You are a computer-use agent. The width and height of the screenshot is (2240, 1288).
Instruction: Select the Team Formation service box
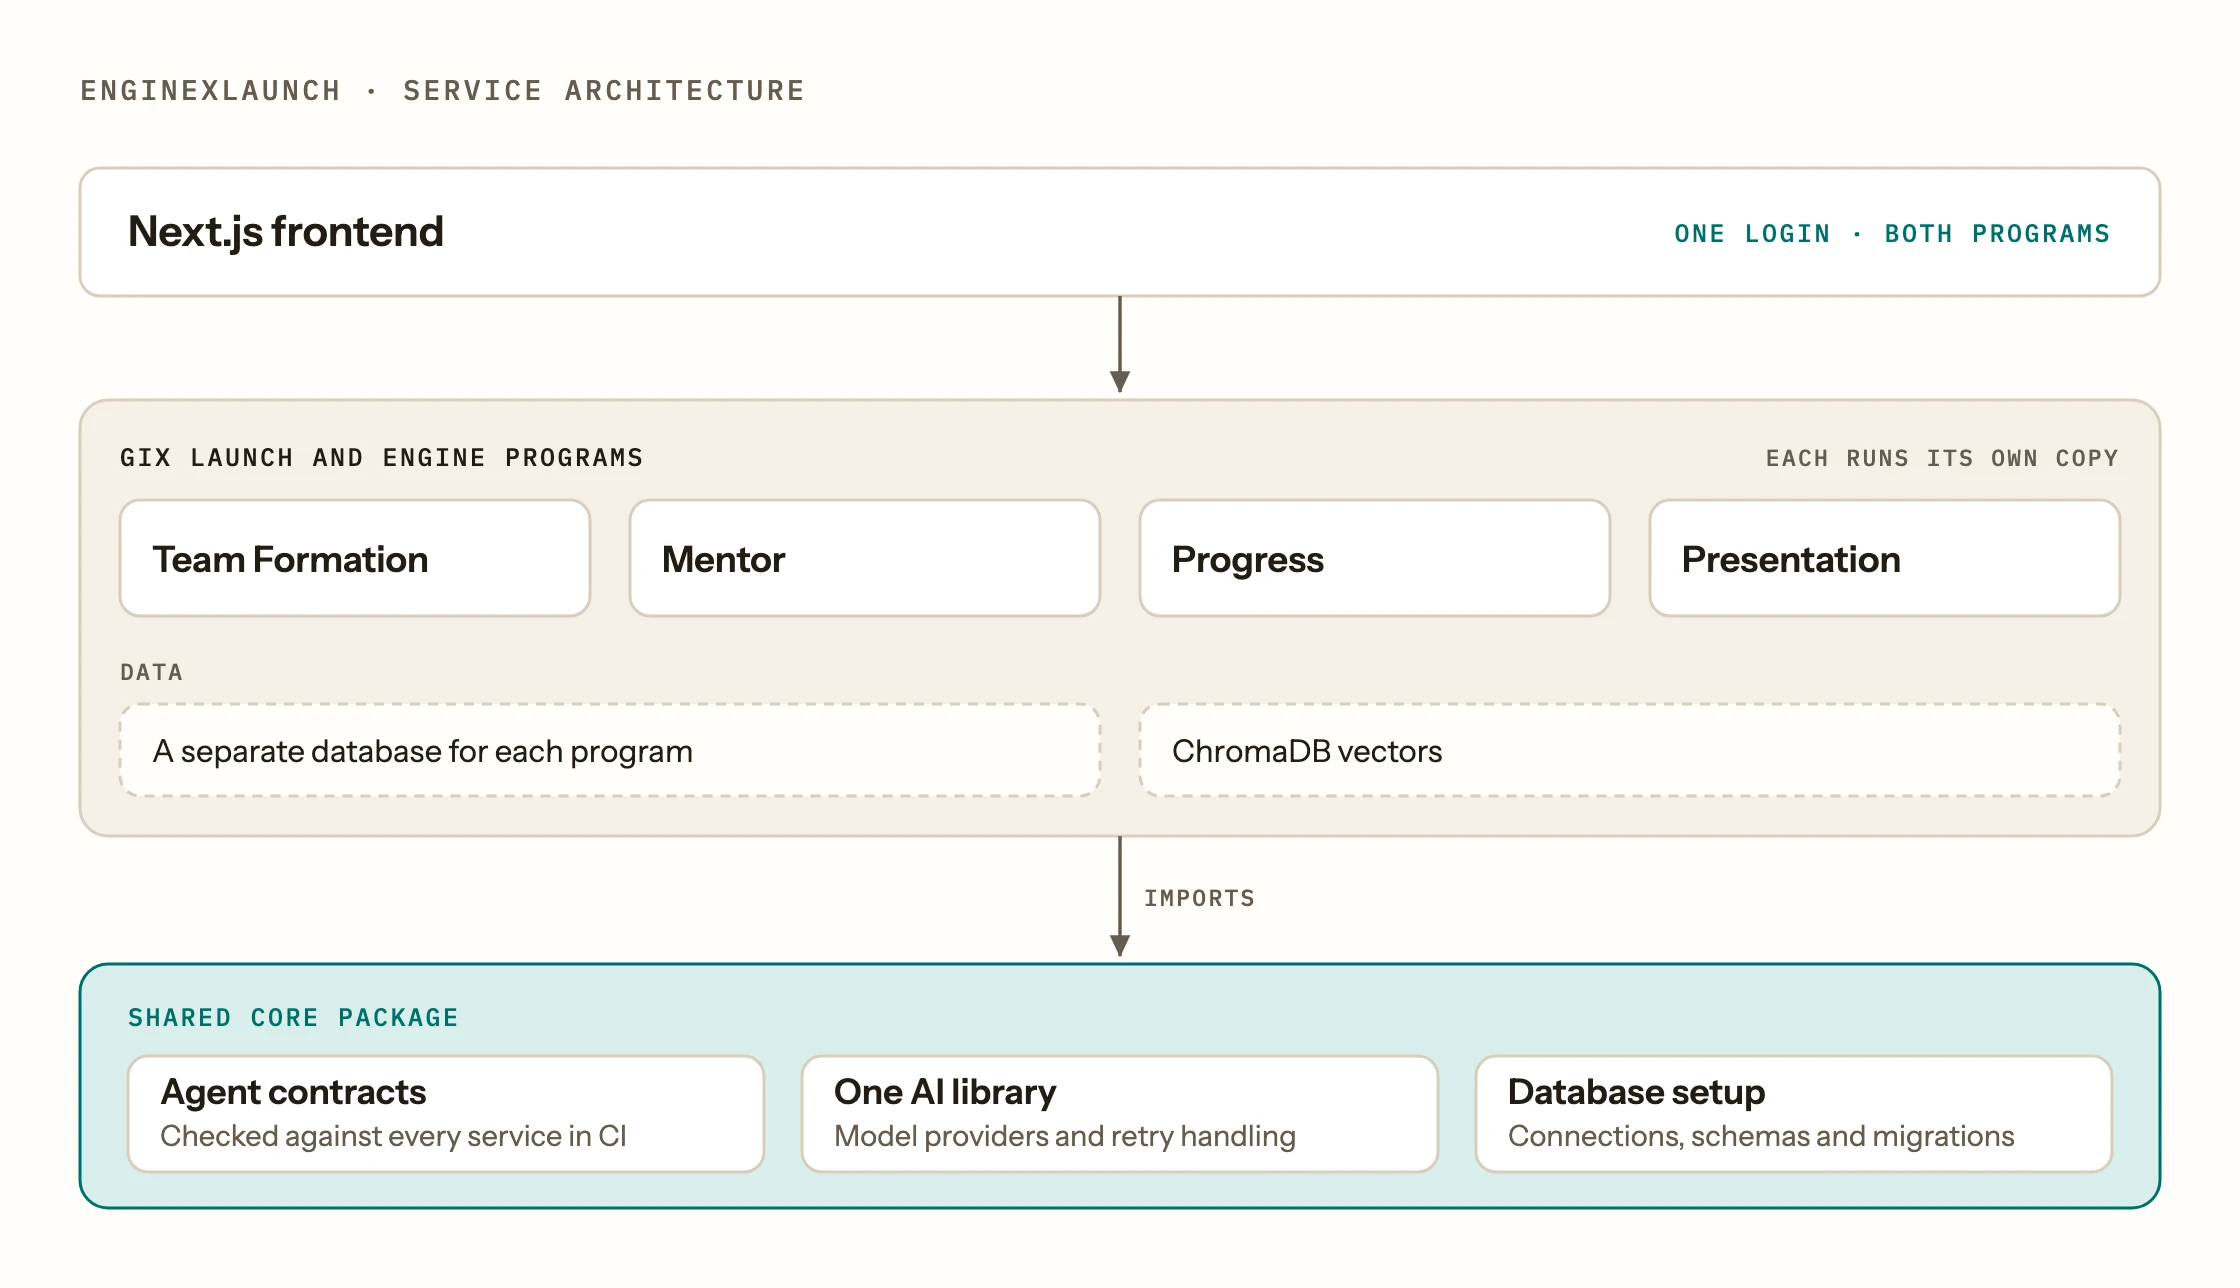[355, 559]
